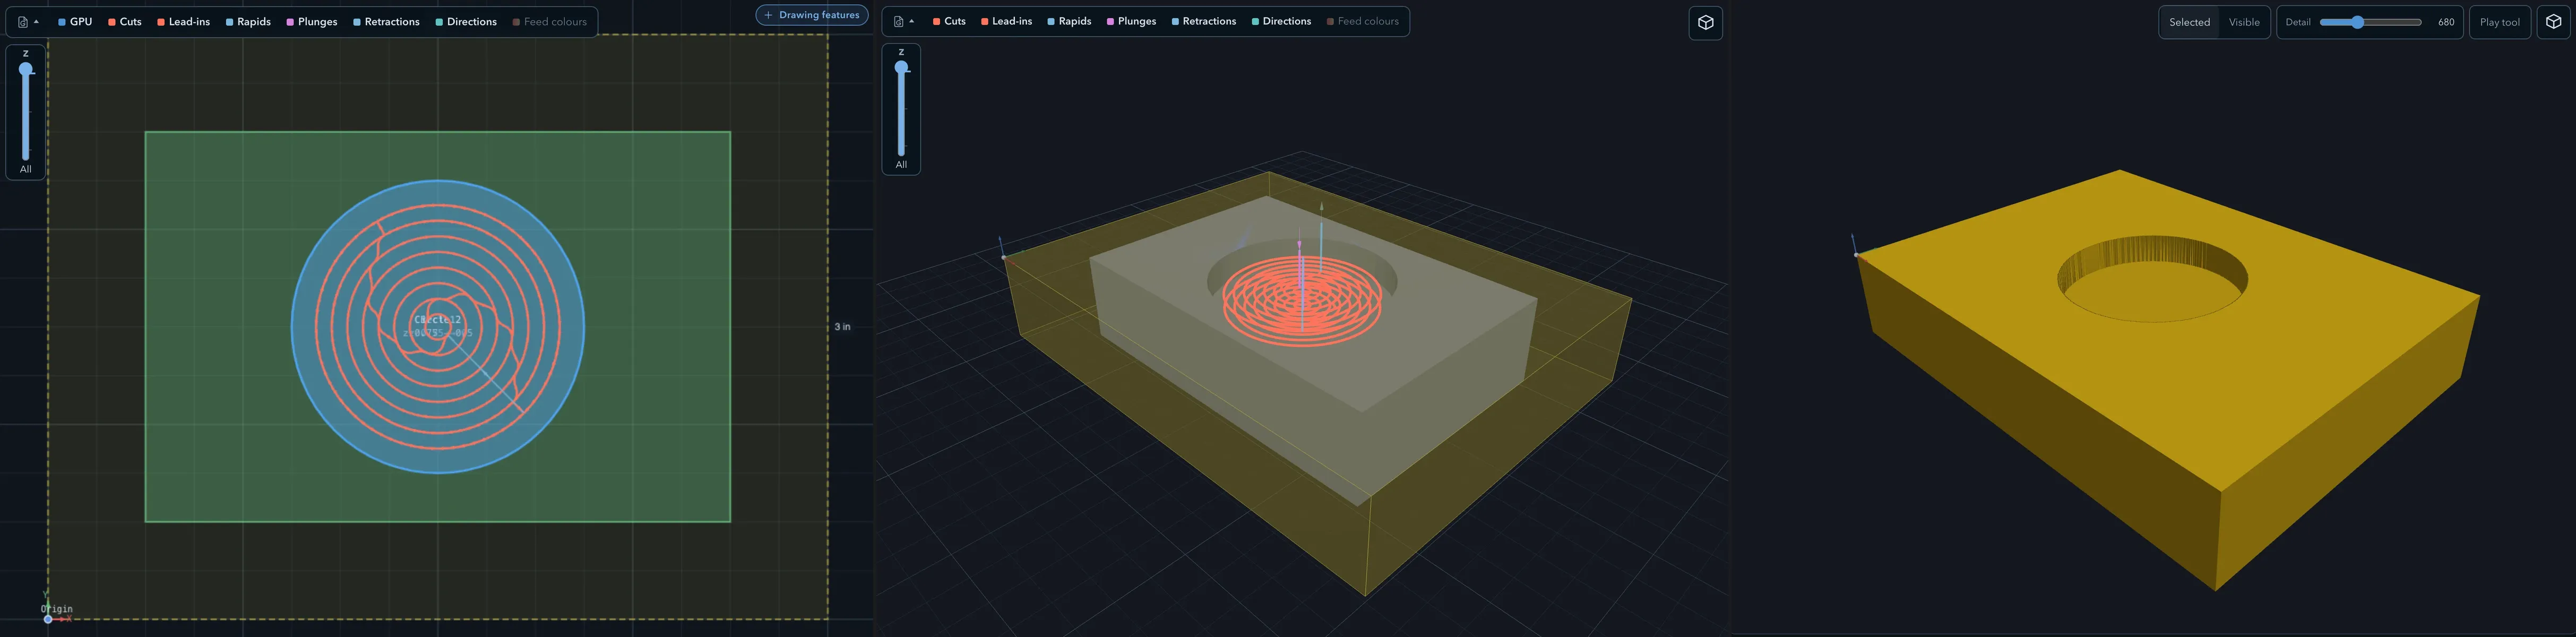The width and height of the screenshot is (2576, 637).
Task: Toggle Lead-ins in the 3D toolpath view
Action: click(x=1007, y=21)
